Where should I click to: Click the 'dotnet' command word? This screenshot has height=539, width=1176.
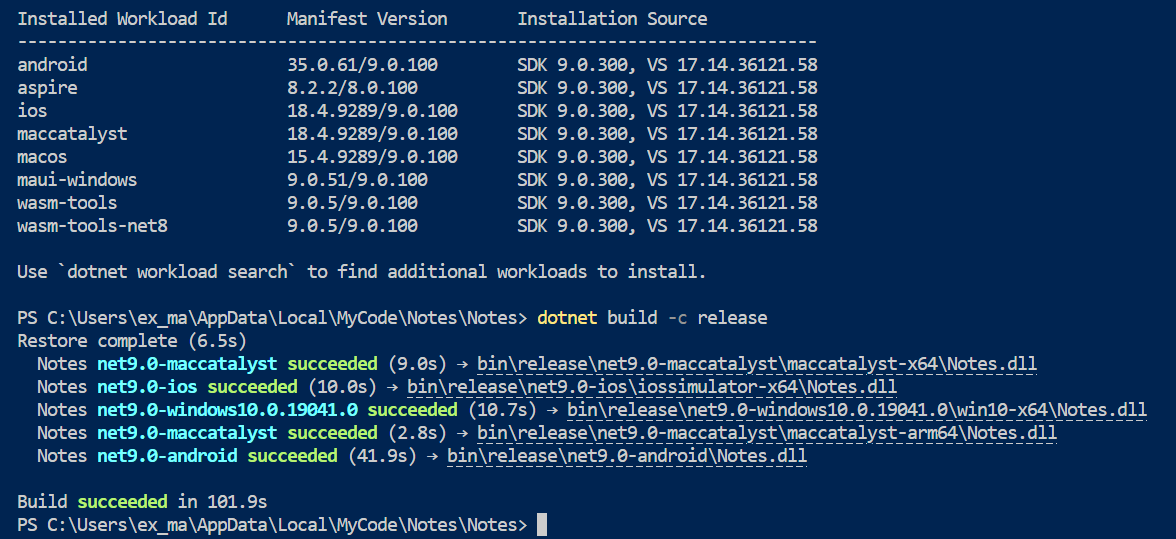(x=567, y=318)
